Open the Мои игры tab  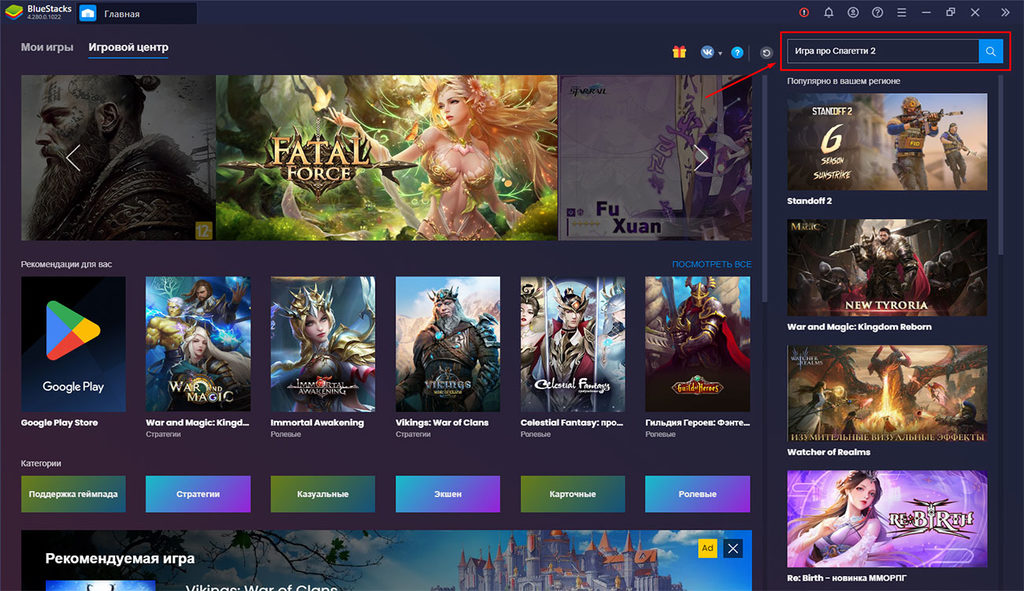point(47,47)
